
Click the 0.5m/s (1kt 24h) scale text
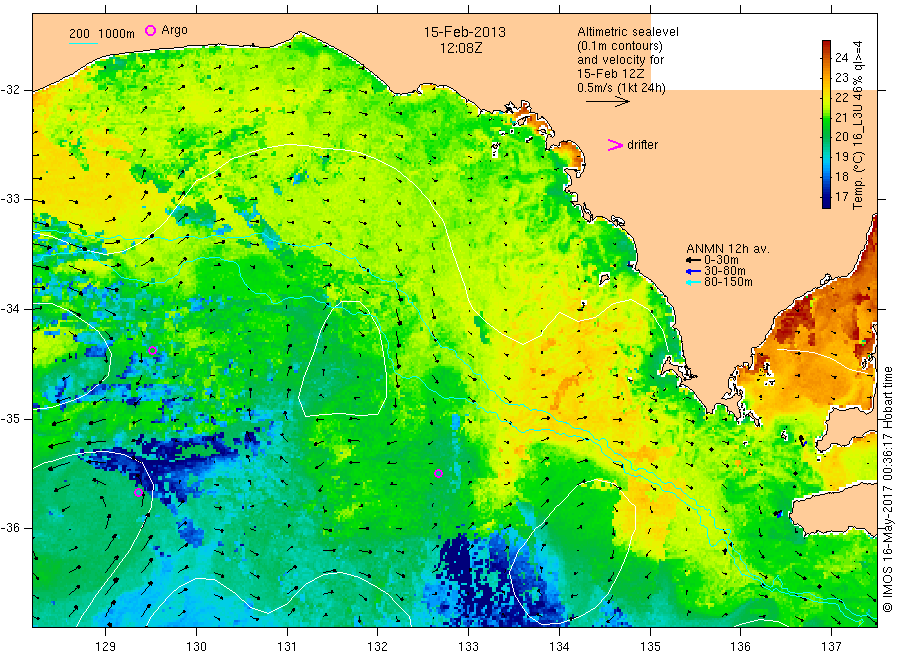[621, 88]
